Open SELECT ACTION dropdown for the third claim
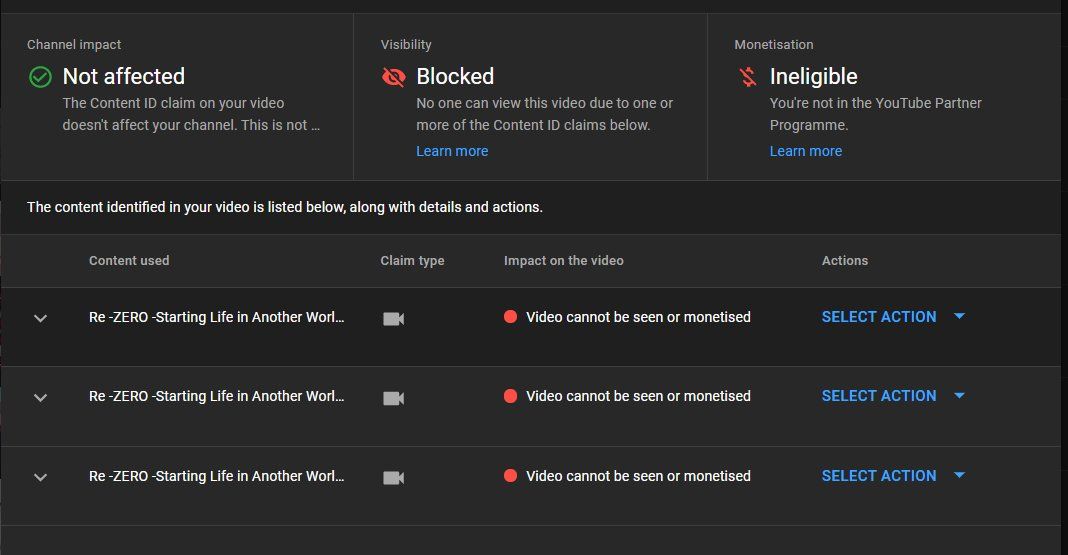Image resolution: width=1068 pixels, height=555 pixels. click(x=892, y=475)
